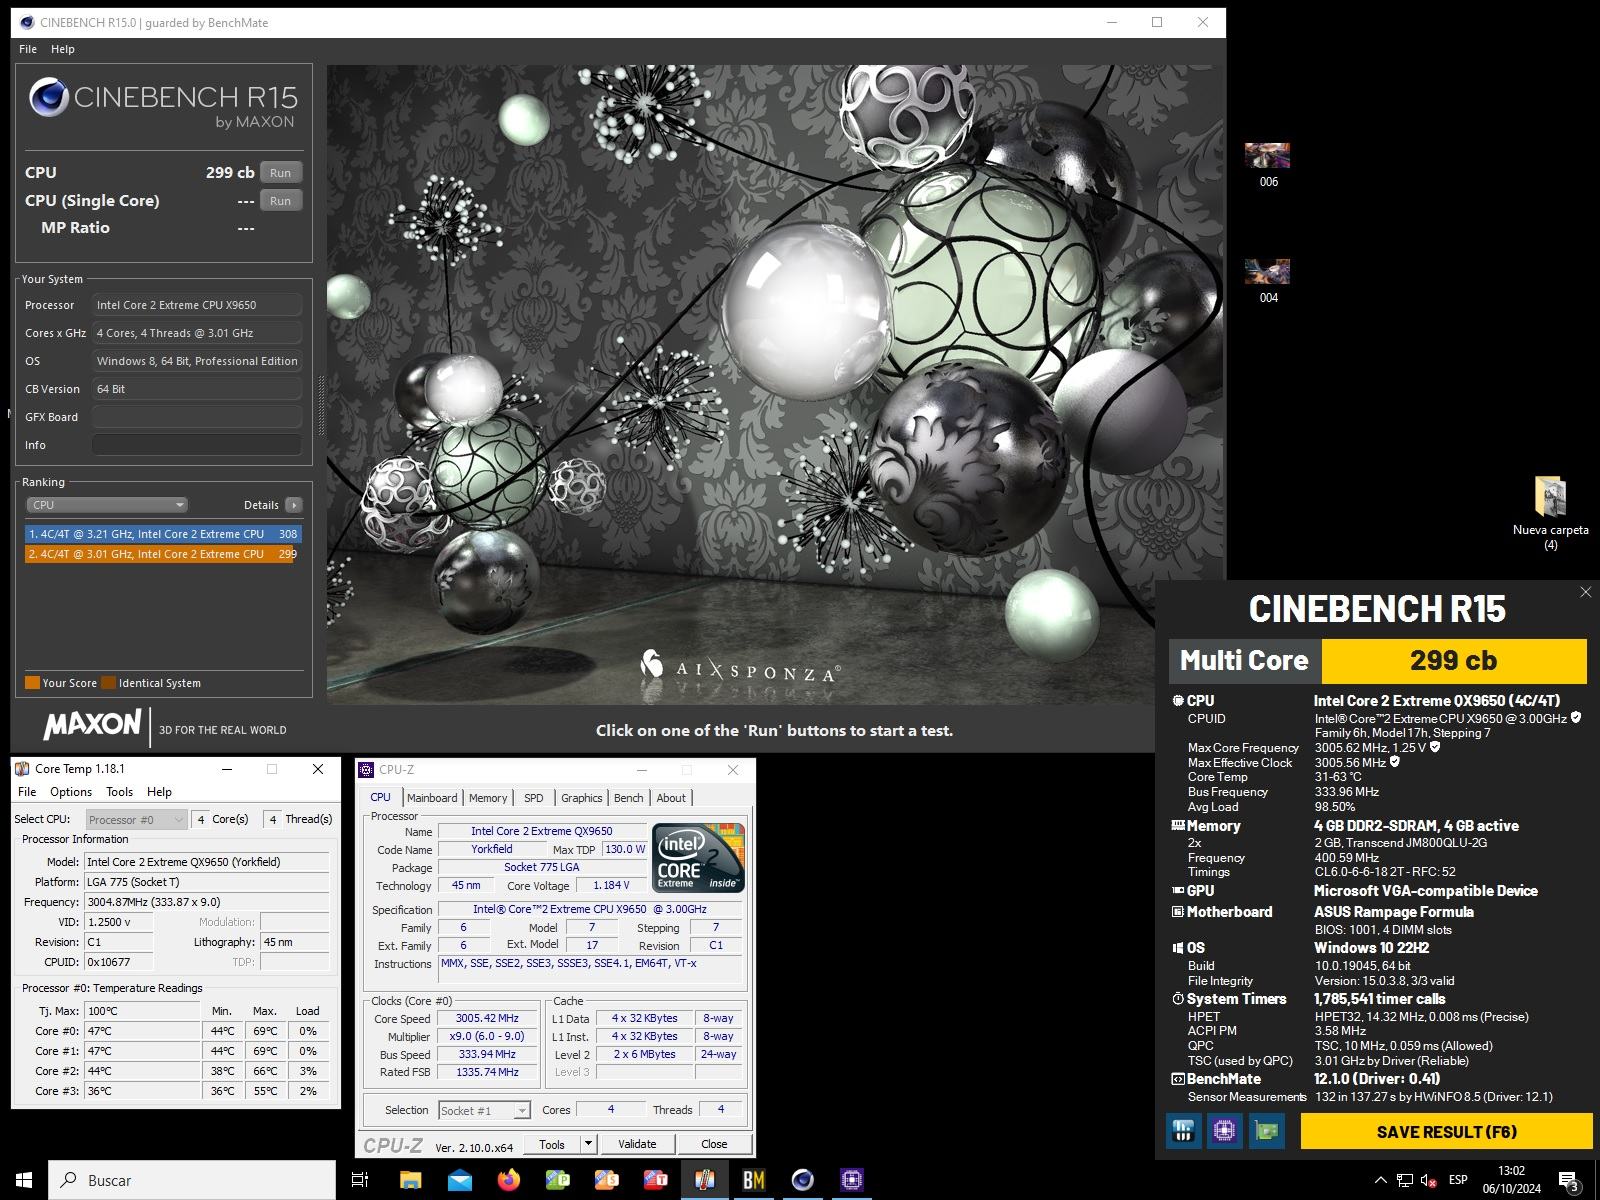
Task: Open the notification center icon
Action: (1569, 1180)
